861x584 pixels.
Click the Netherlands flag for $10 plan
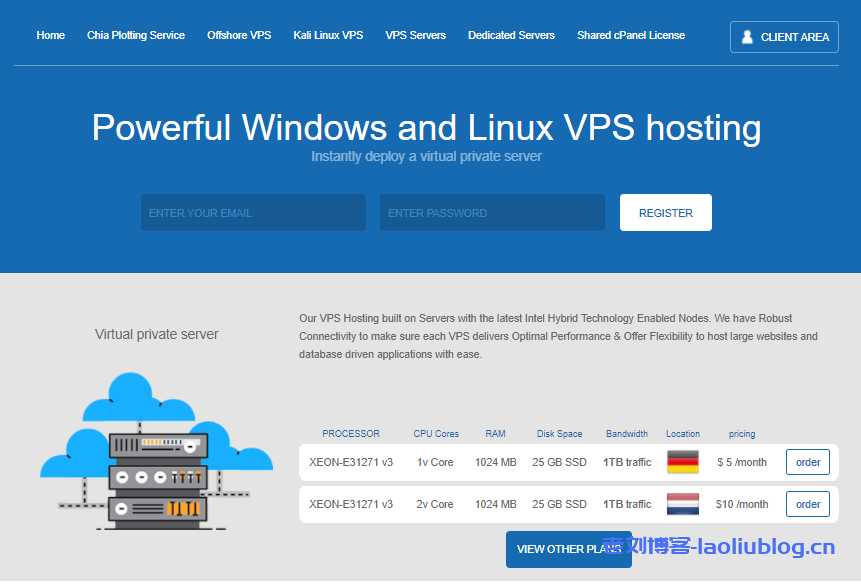pyautogui.click(x=683, y=504)
